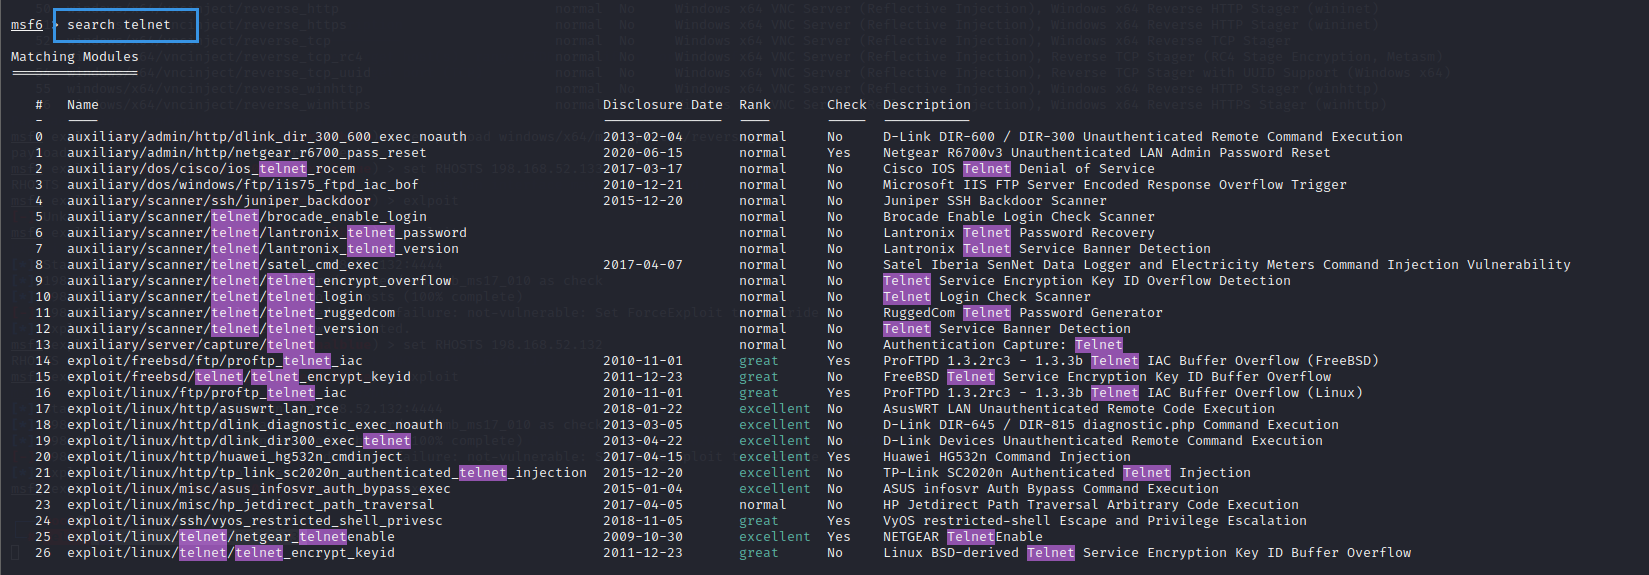Click the 'Disclosure Date' column header
This screenshot has width=1649, height=575.
pos(663,105)
